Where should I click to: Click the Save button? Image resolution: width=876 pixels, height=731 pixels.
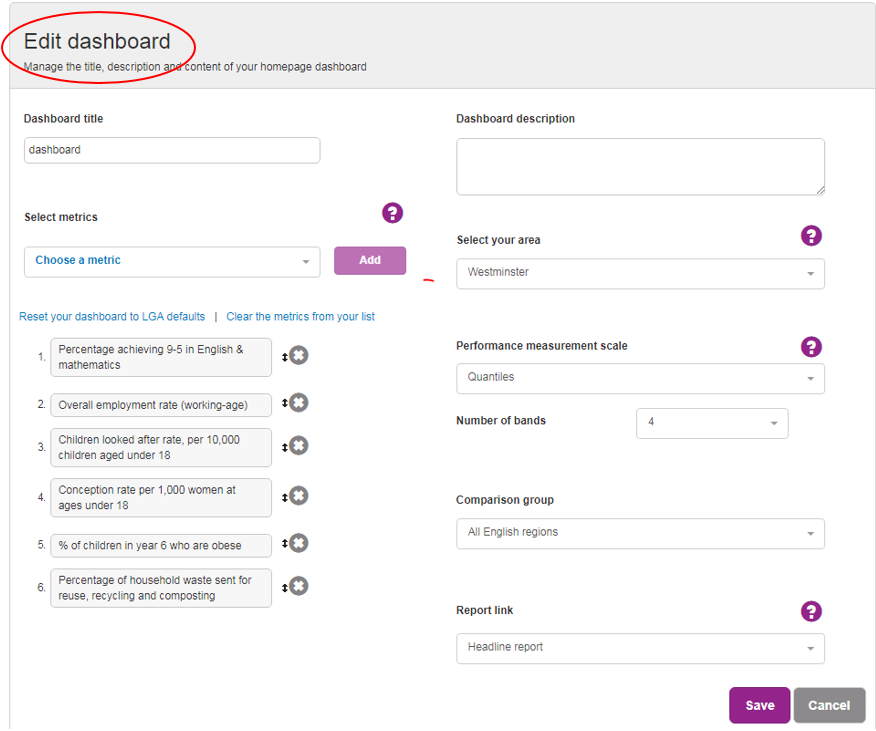coord(759,705)
